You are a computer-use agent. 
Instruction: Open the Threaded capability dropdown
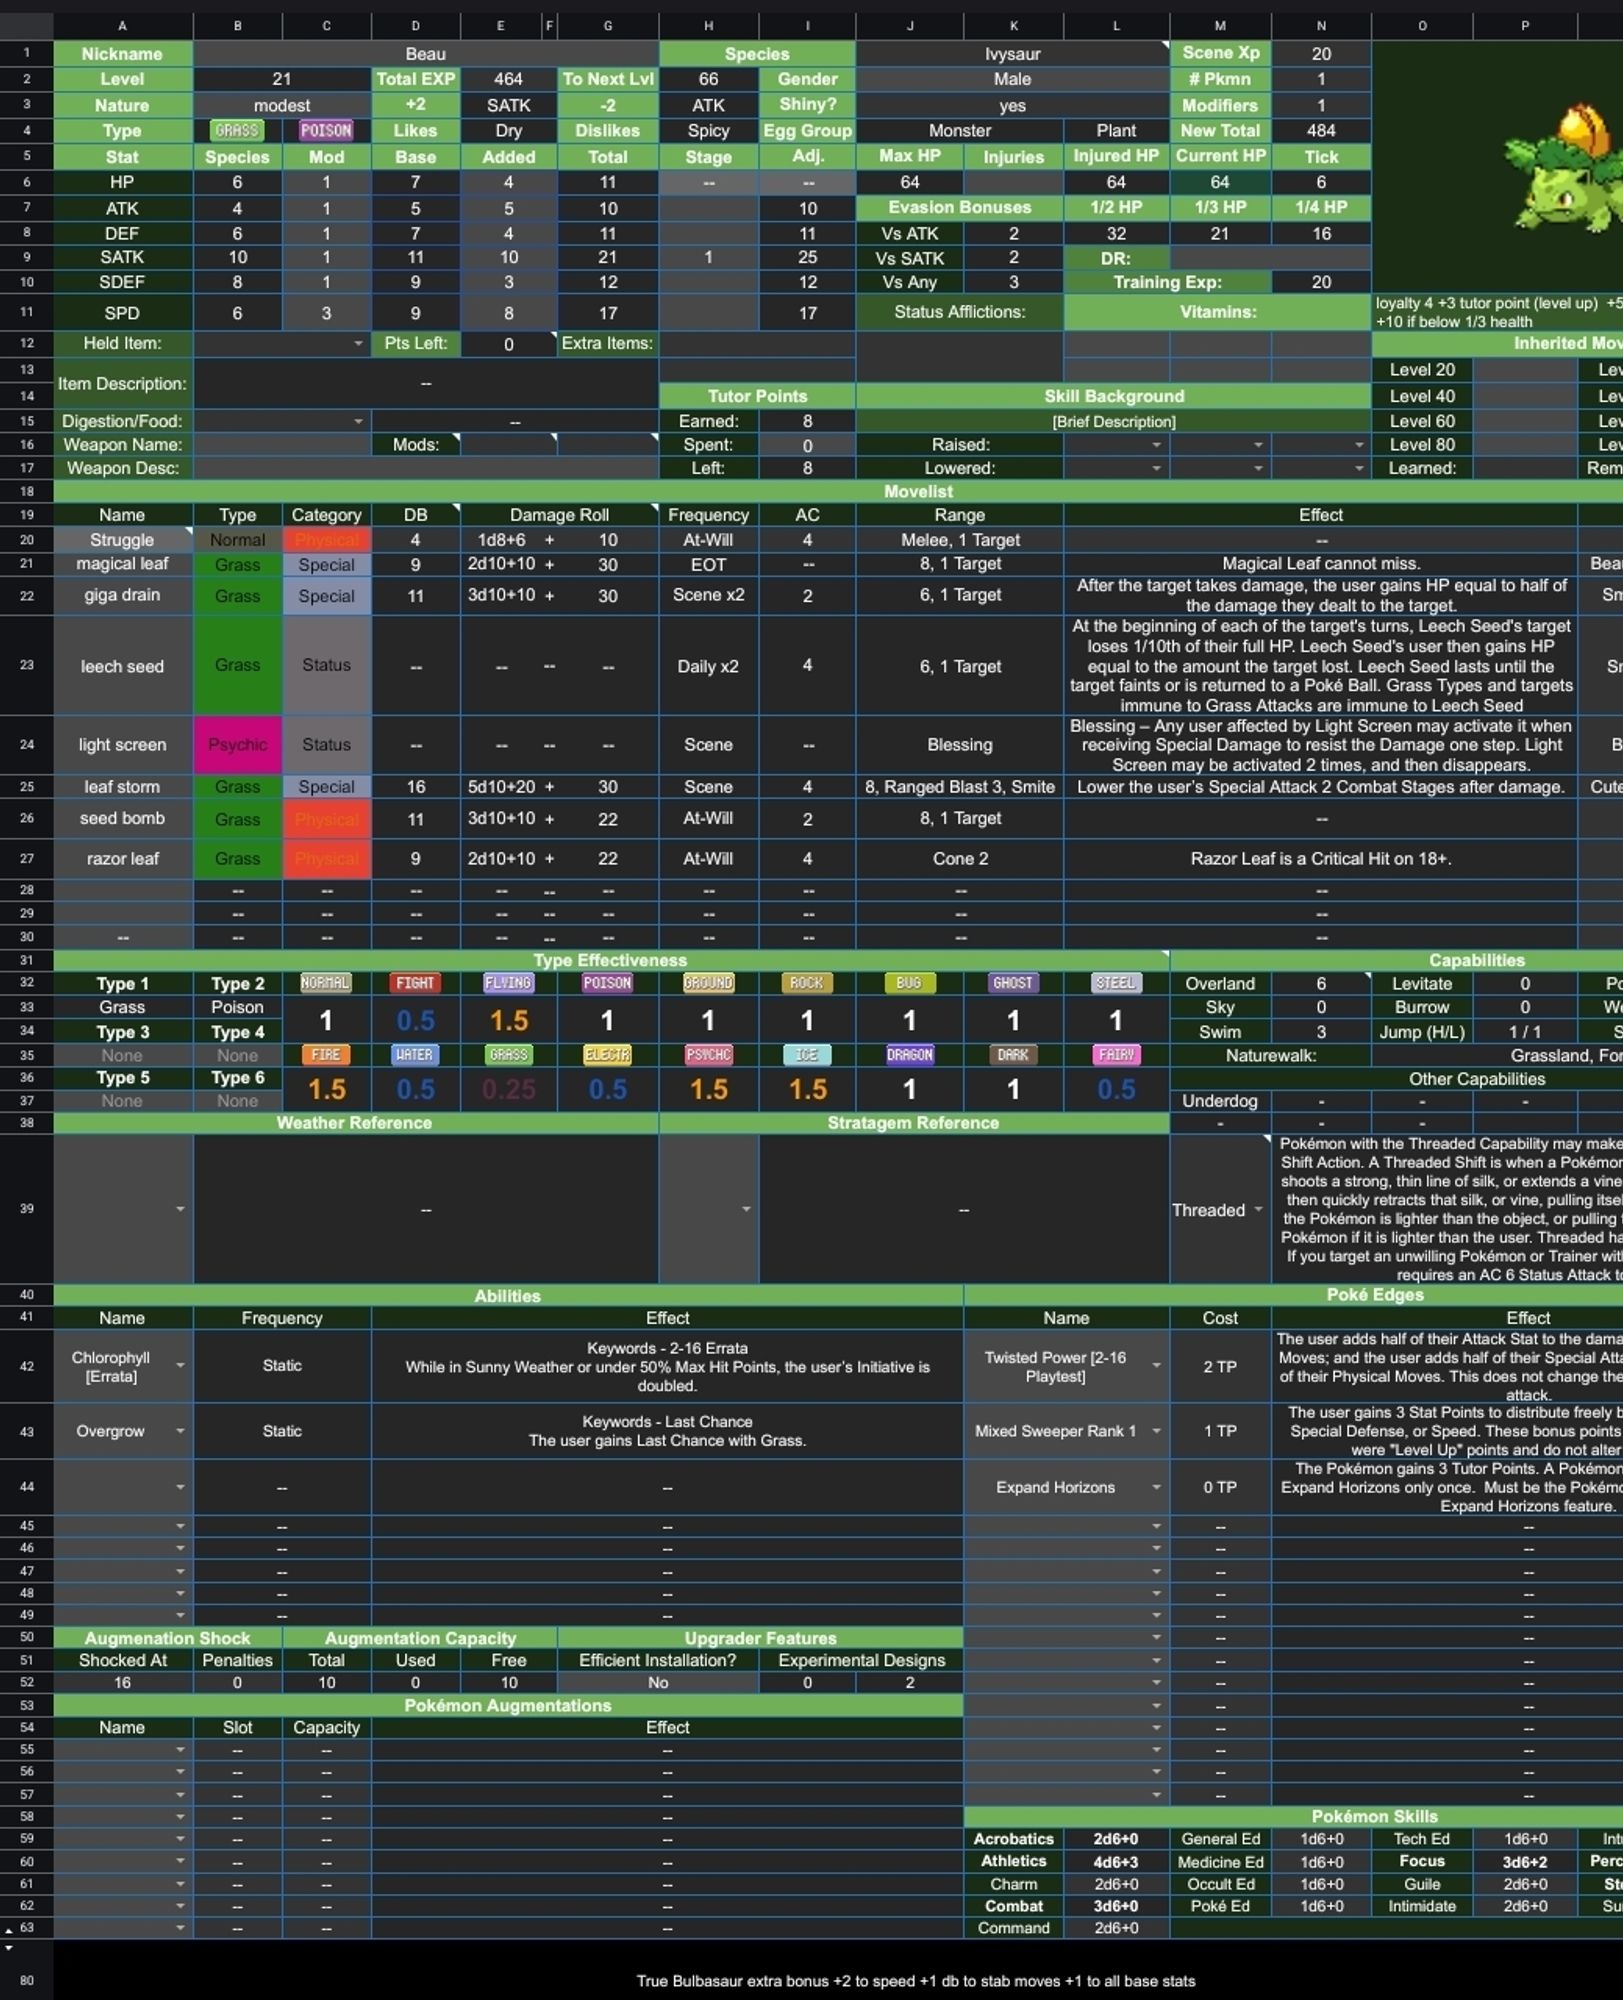1259,1210
